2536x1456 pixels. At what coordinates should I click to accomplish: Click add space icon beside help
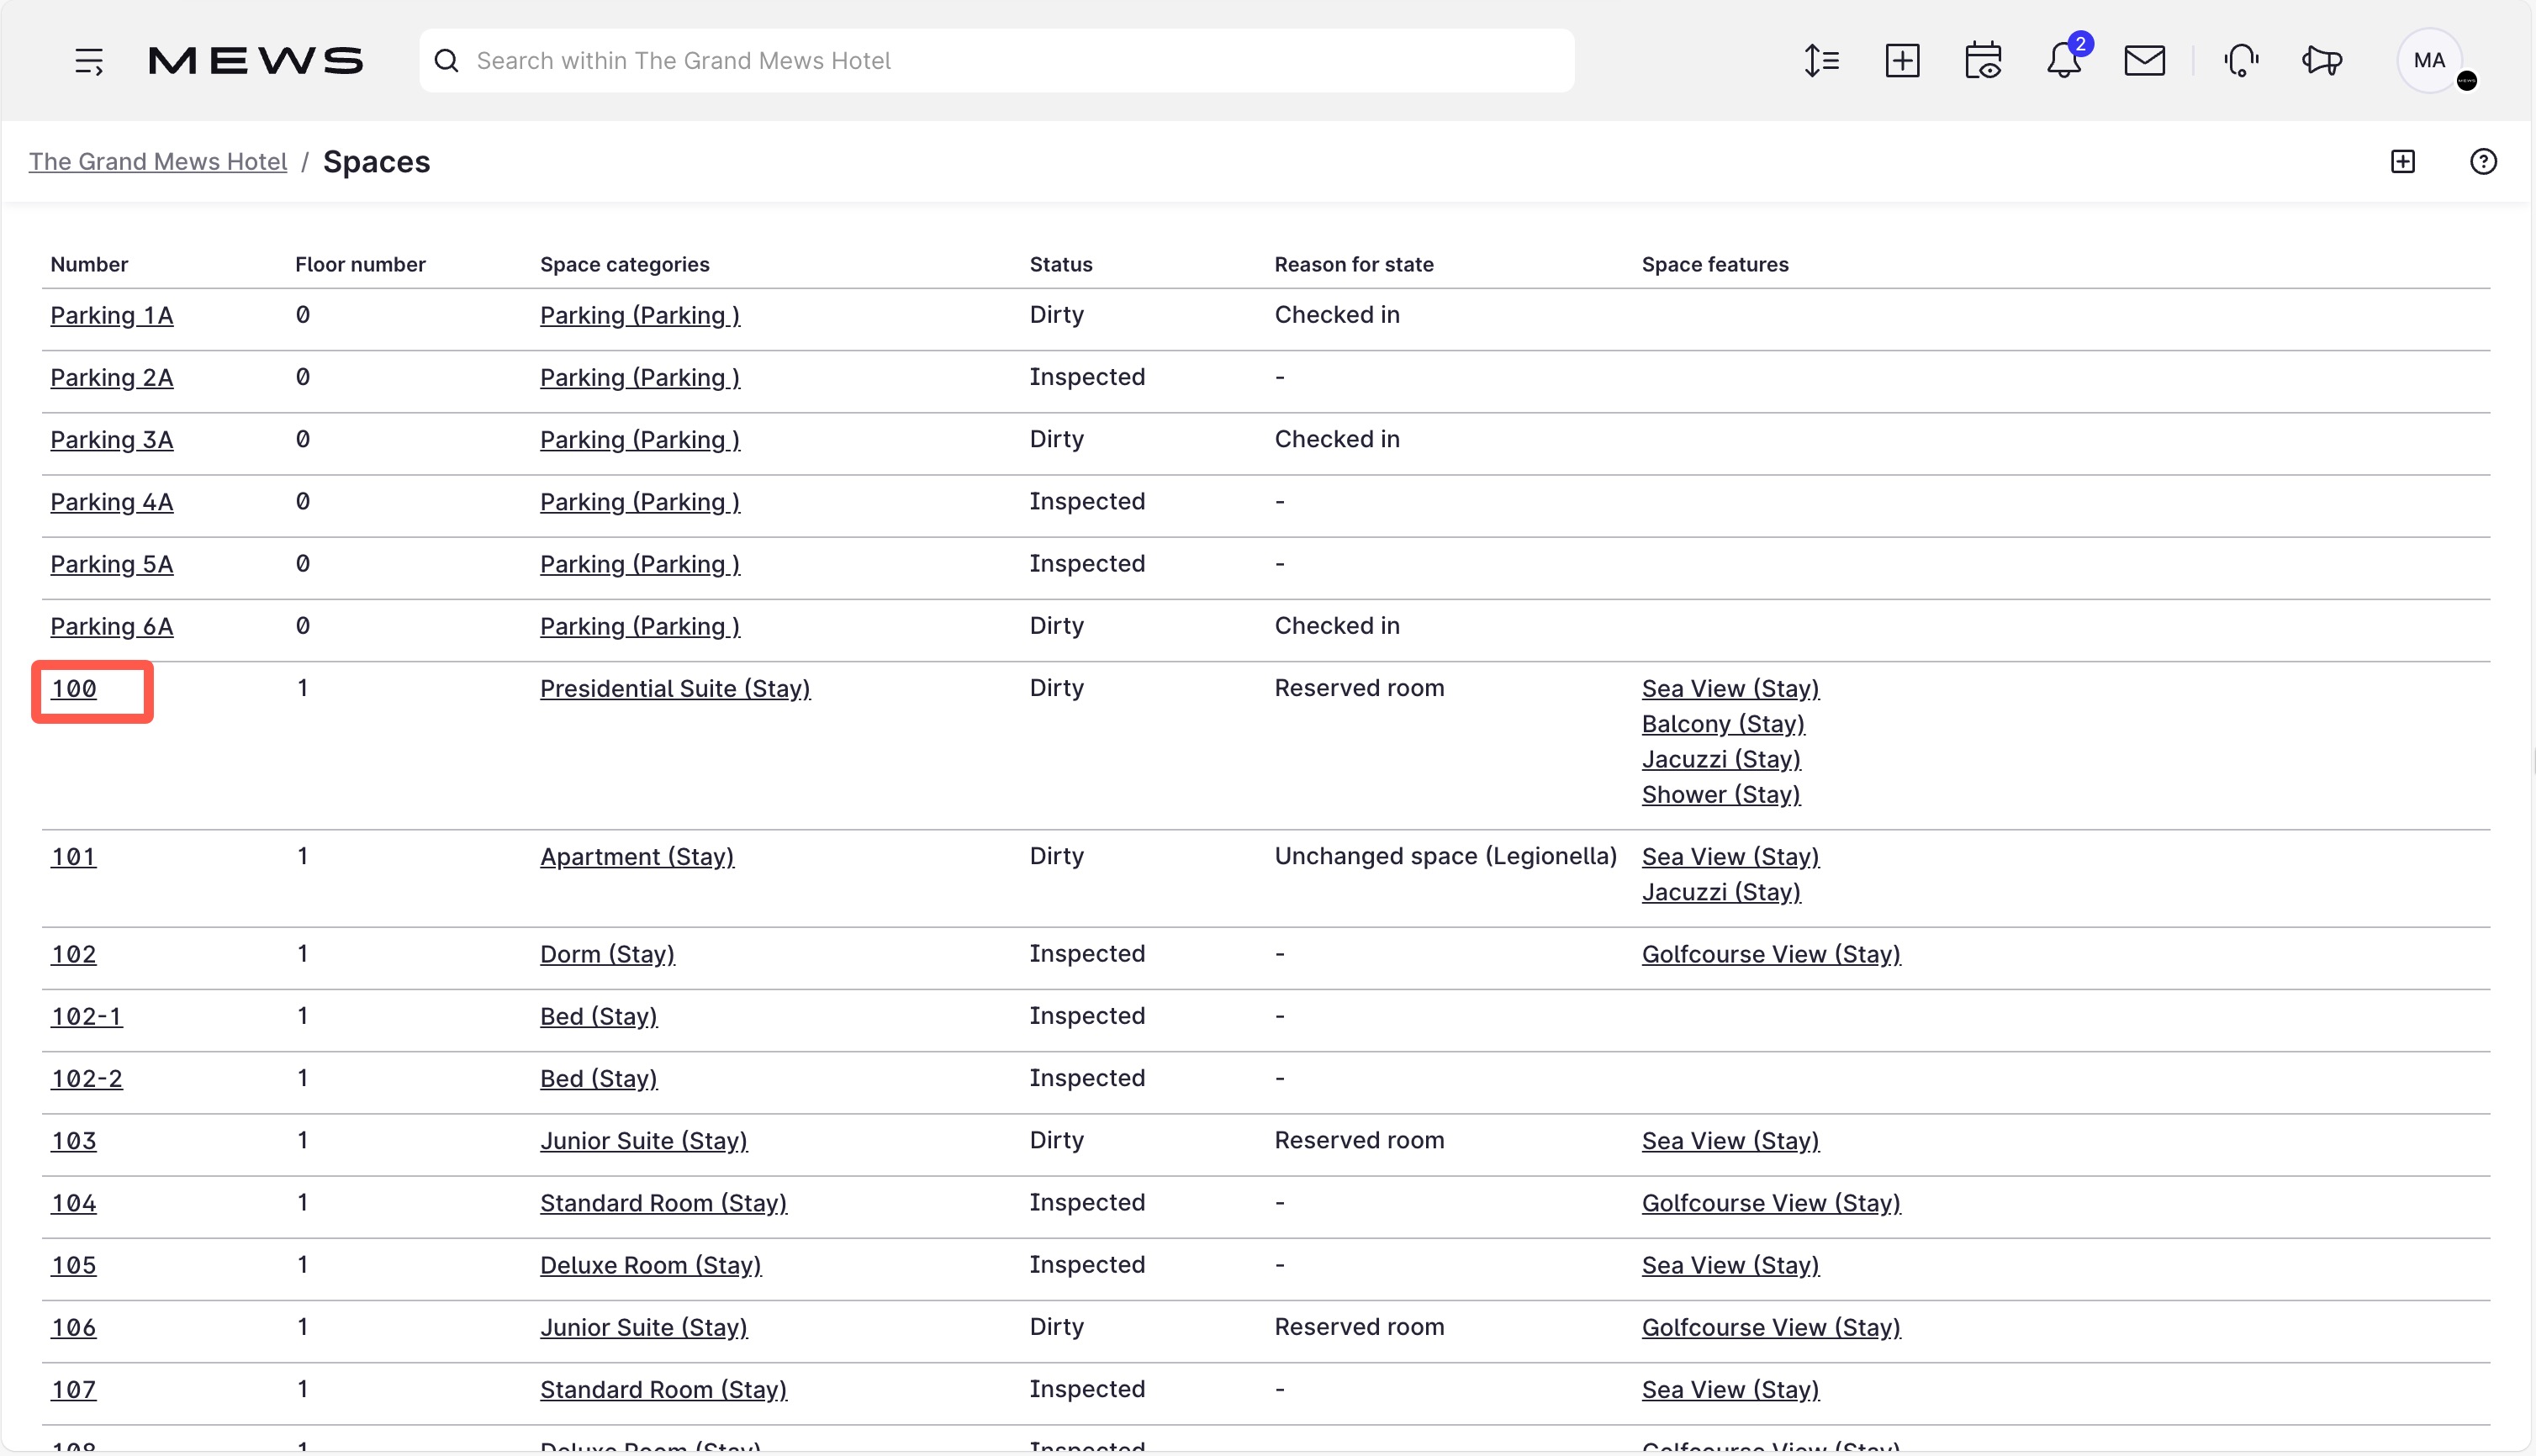click(x=2403, y=162)
